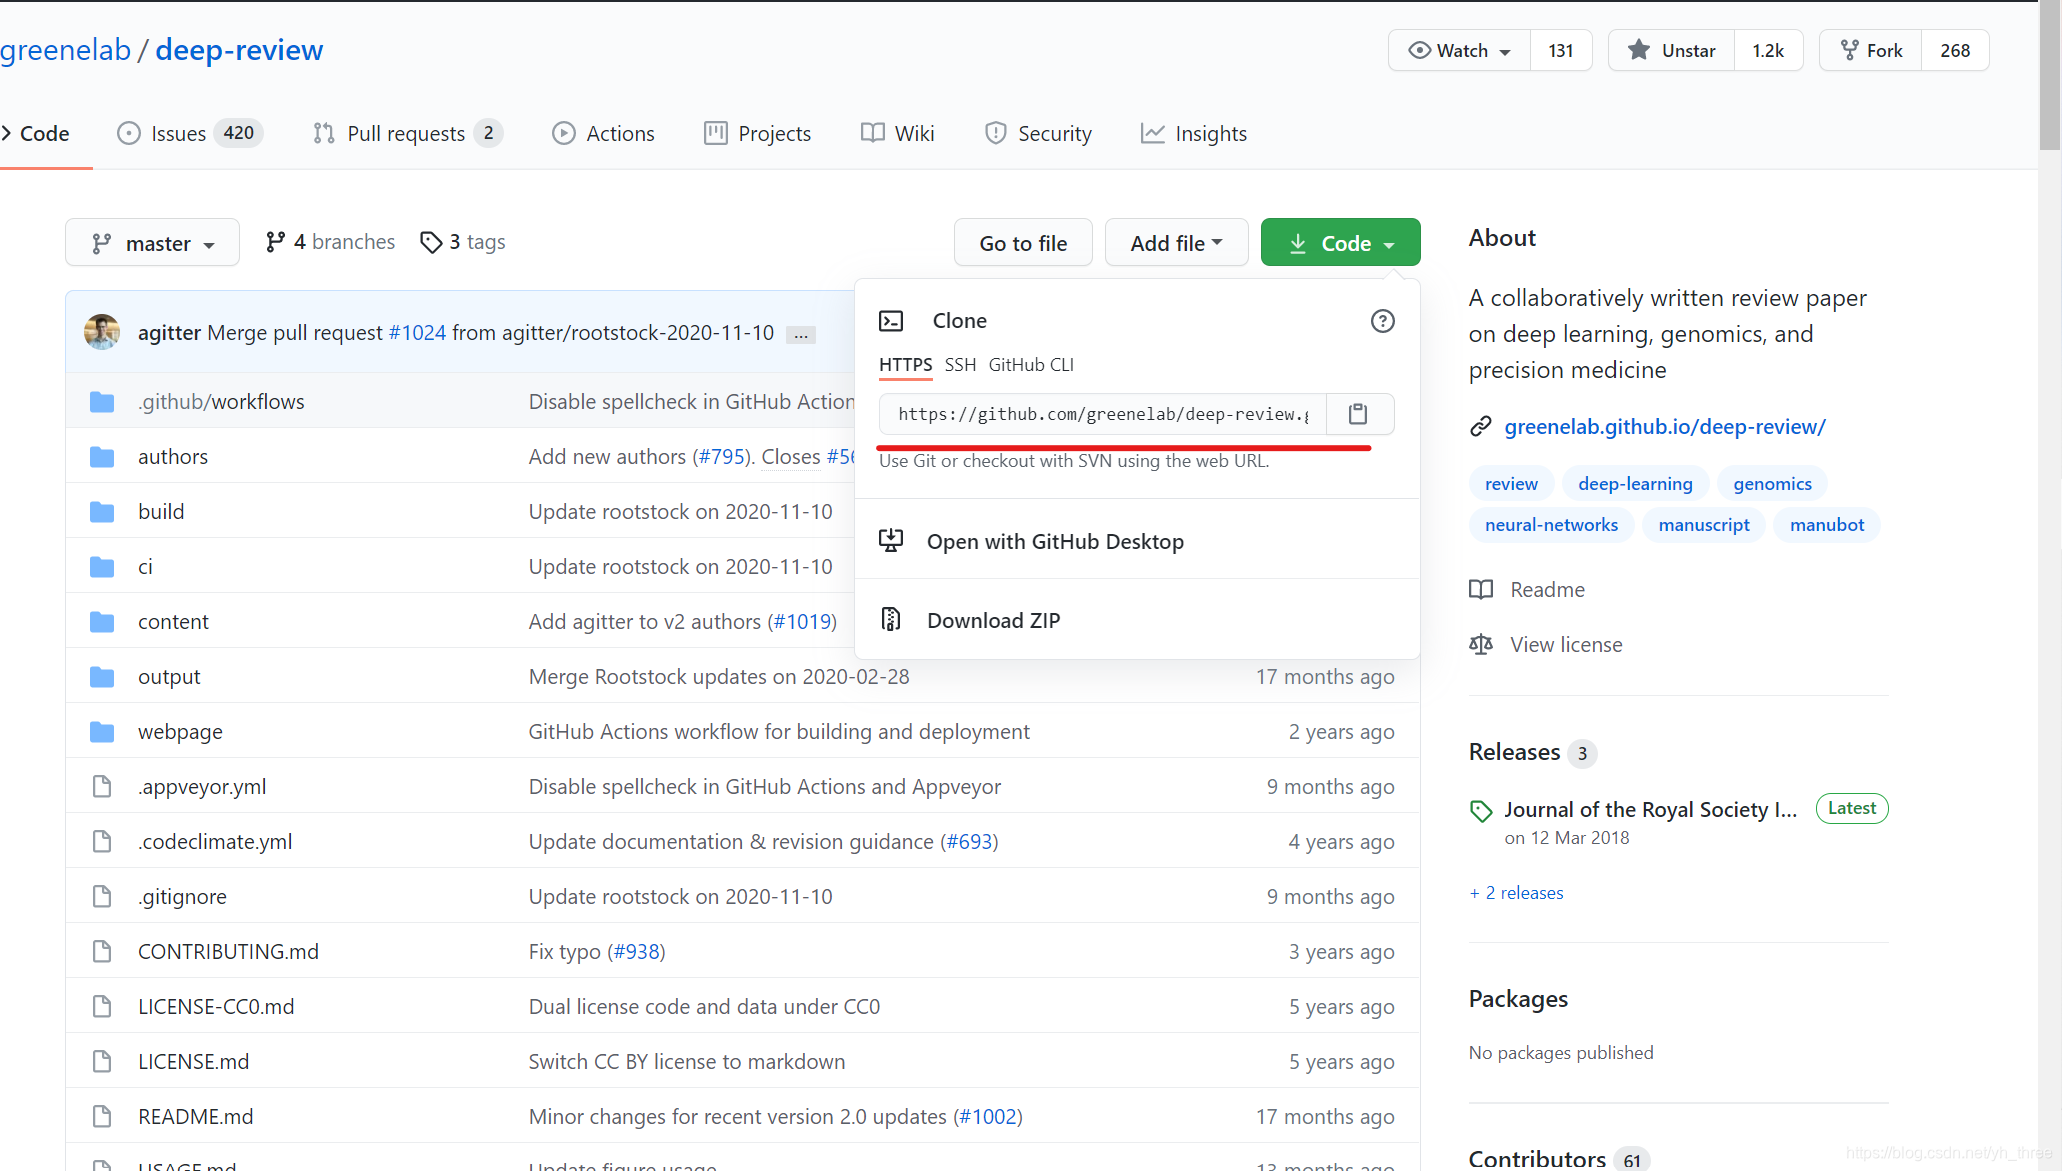Click Open with GitHub Desktop
The image size is (2062, 1171).
(x=1055, y=541)
